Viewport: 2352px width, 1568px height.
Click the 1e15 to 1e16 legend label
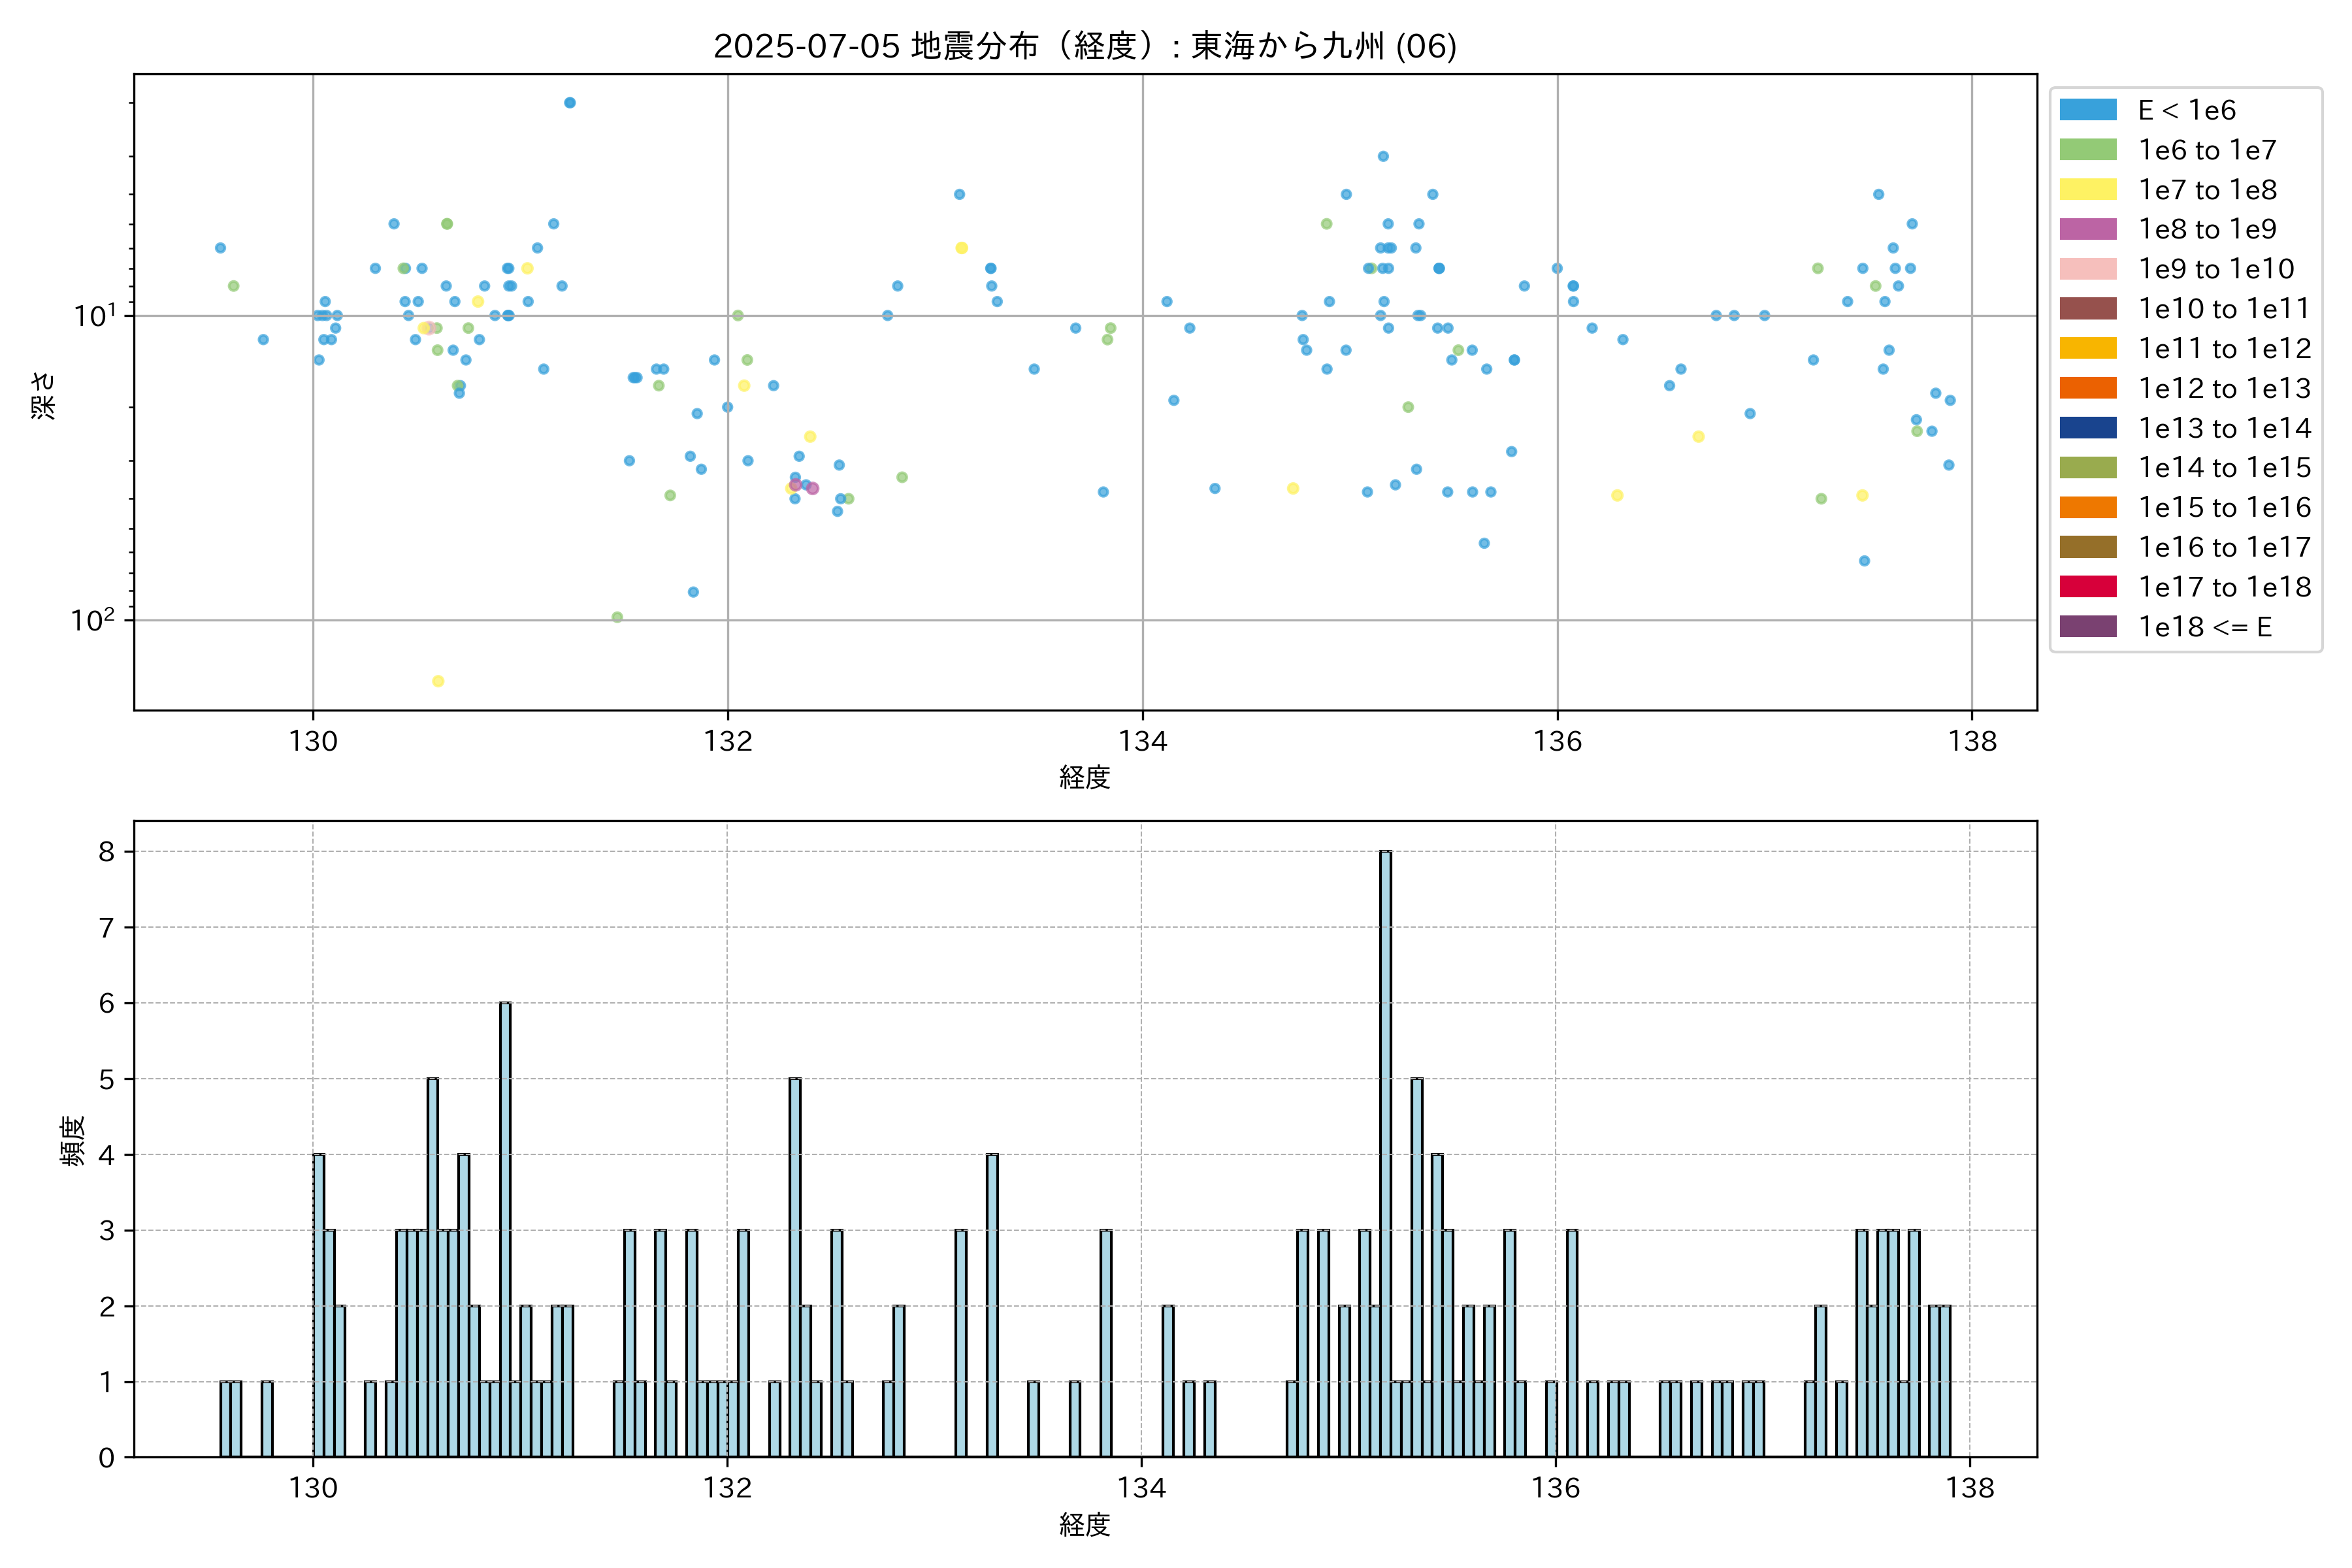(x=2223, y=508)
